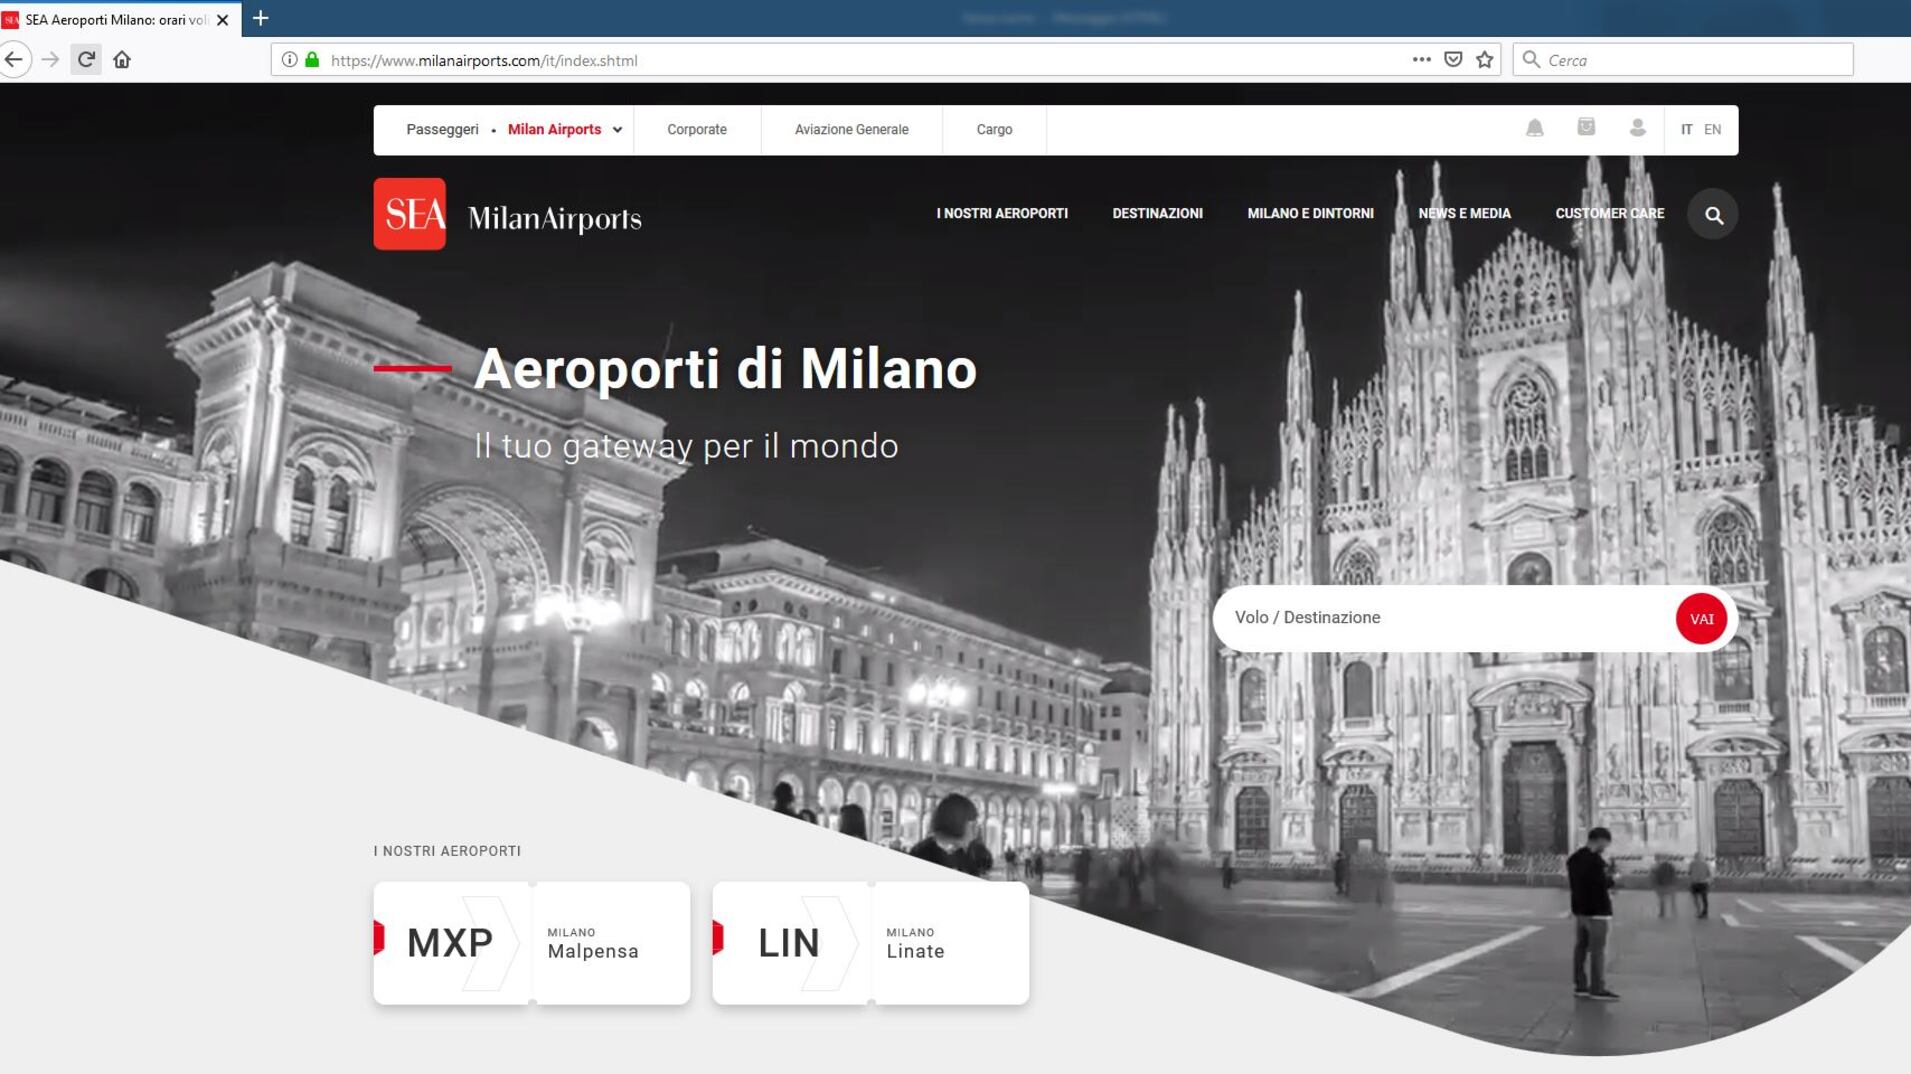This screenshot has height=1074, width=1911.
Task: Select MXP Milano Malpensa airport card
Action: (532, 943)
